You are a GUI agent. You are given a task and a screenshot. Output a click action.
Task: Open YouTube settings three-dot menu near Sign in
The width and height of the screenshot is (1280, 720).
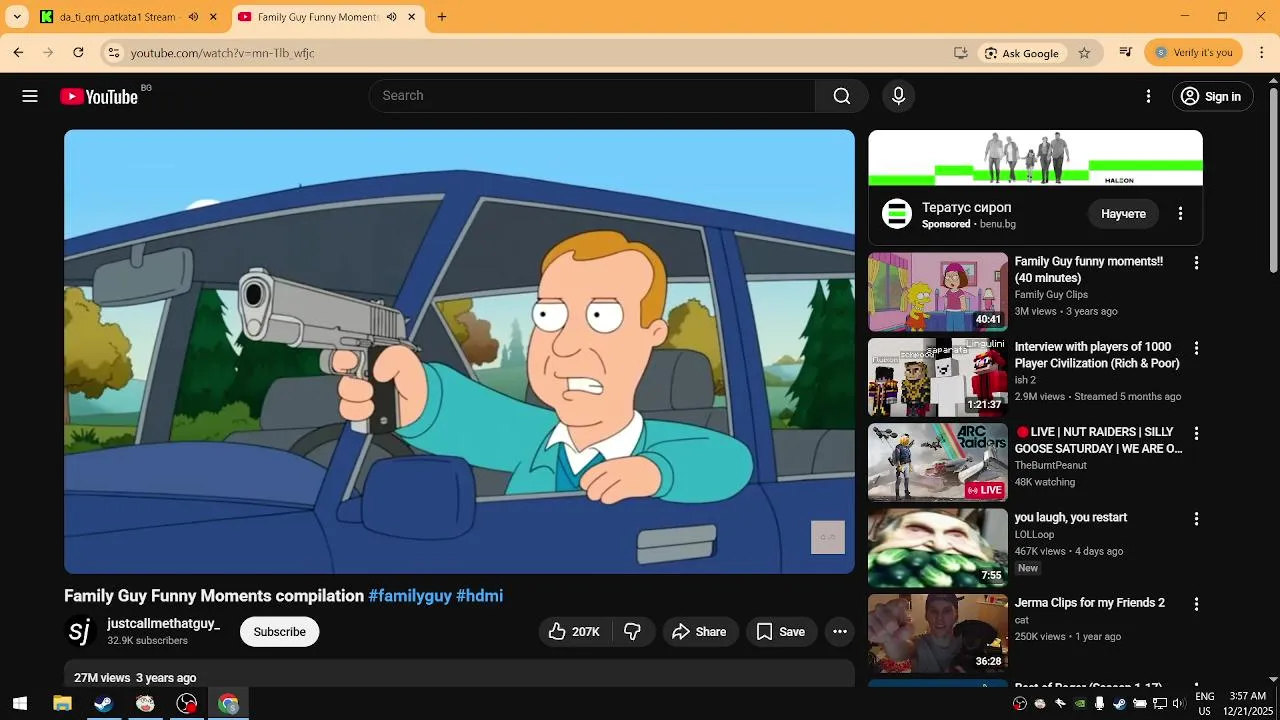pos(1148,96)
